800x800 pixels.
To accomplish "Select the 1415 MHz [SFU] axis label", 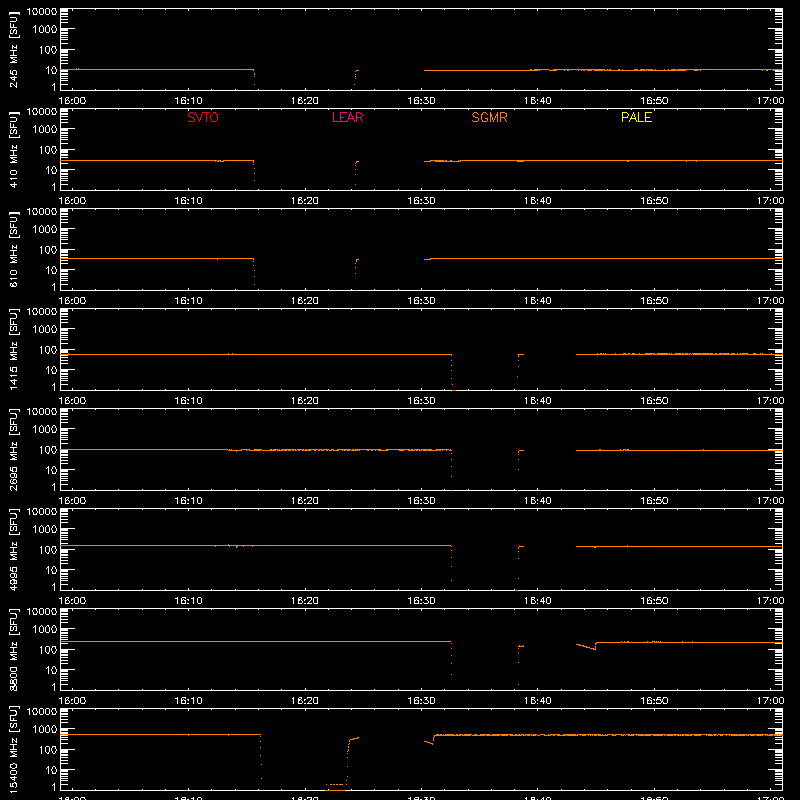I will pyautogui.click(x=14, y=349).
